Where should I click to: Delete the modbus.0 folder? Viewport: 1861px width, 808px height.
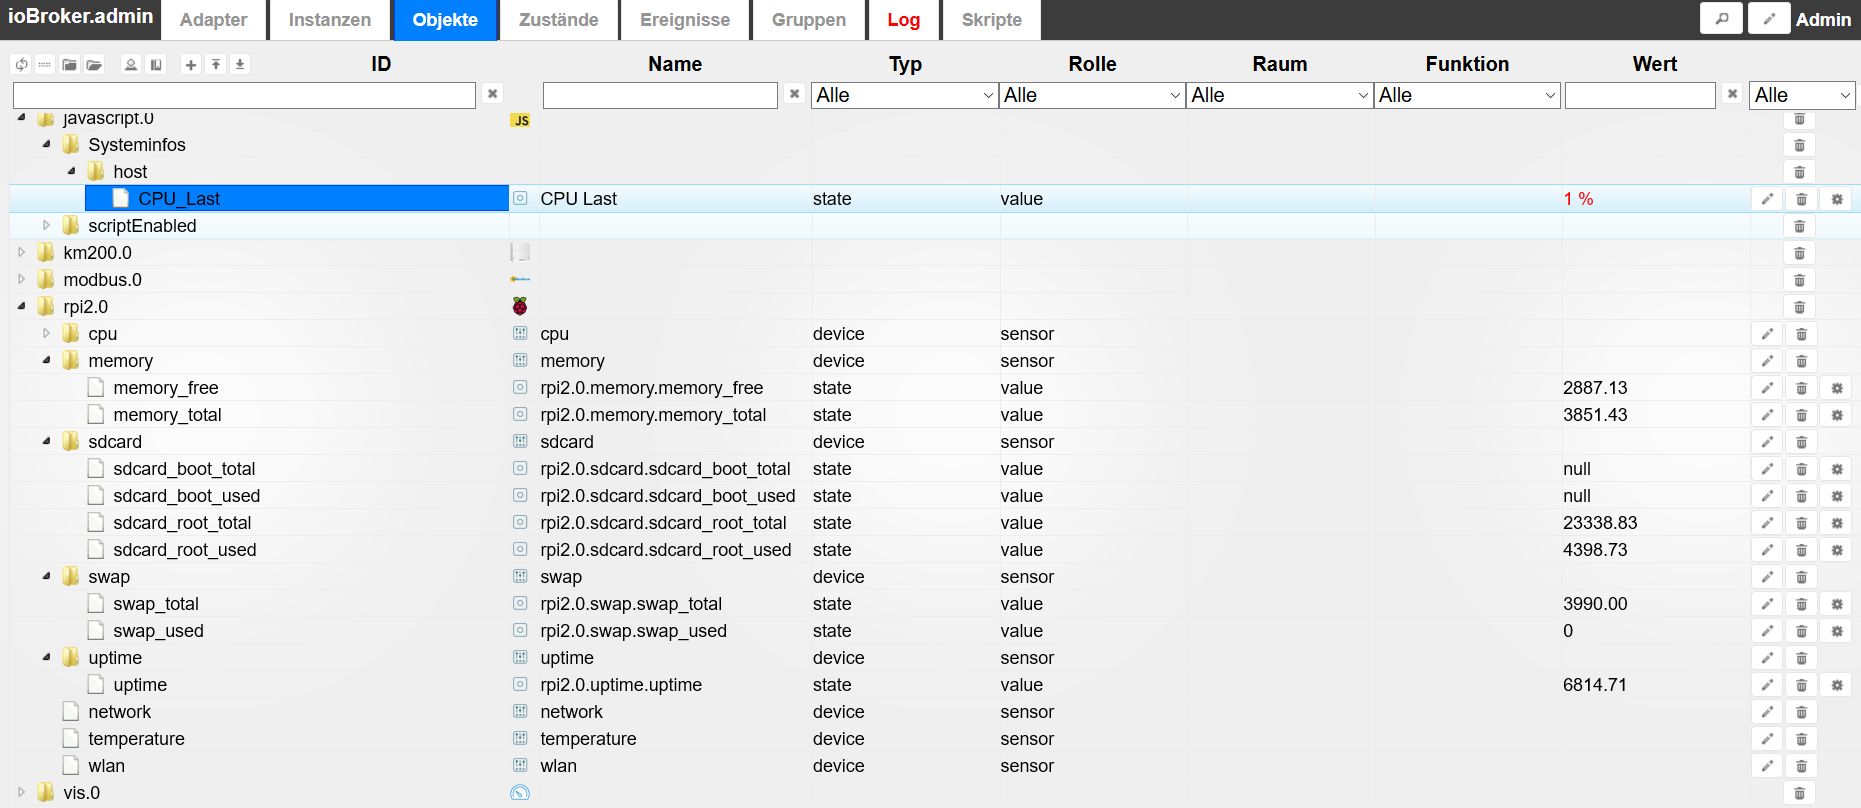(1799, 280)
